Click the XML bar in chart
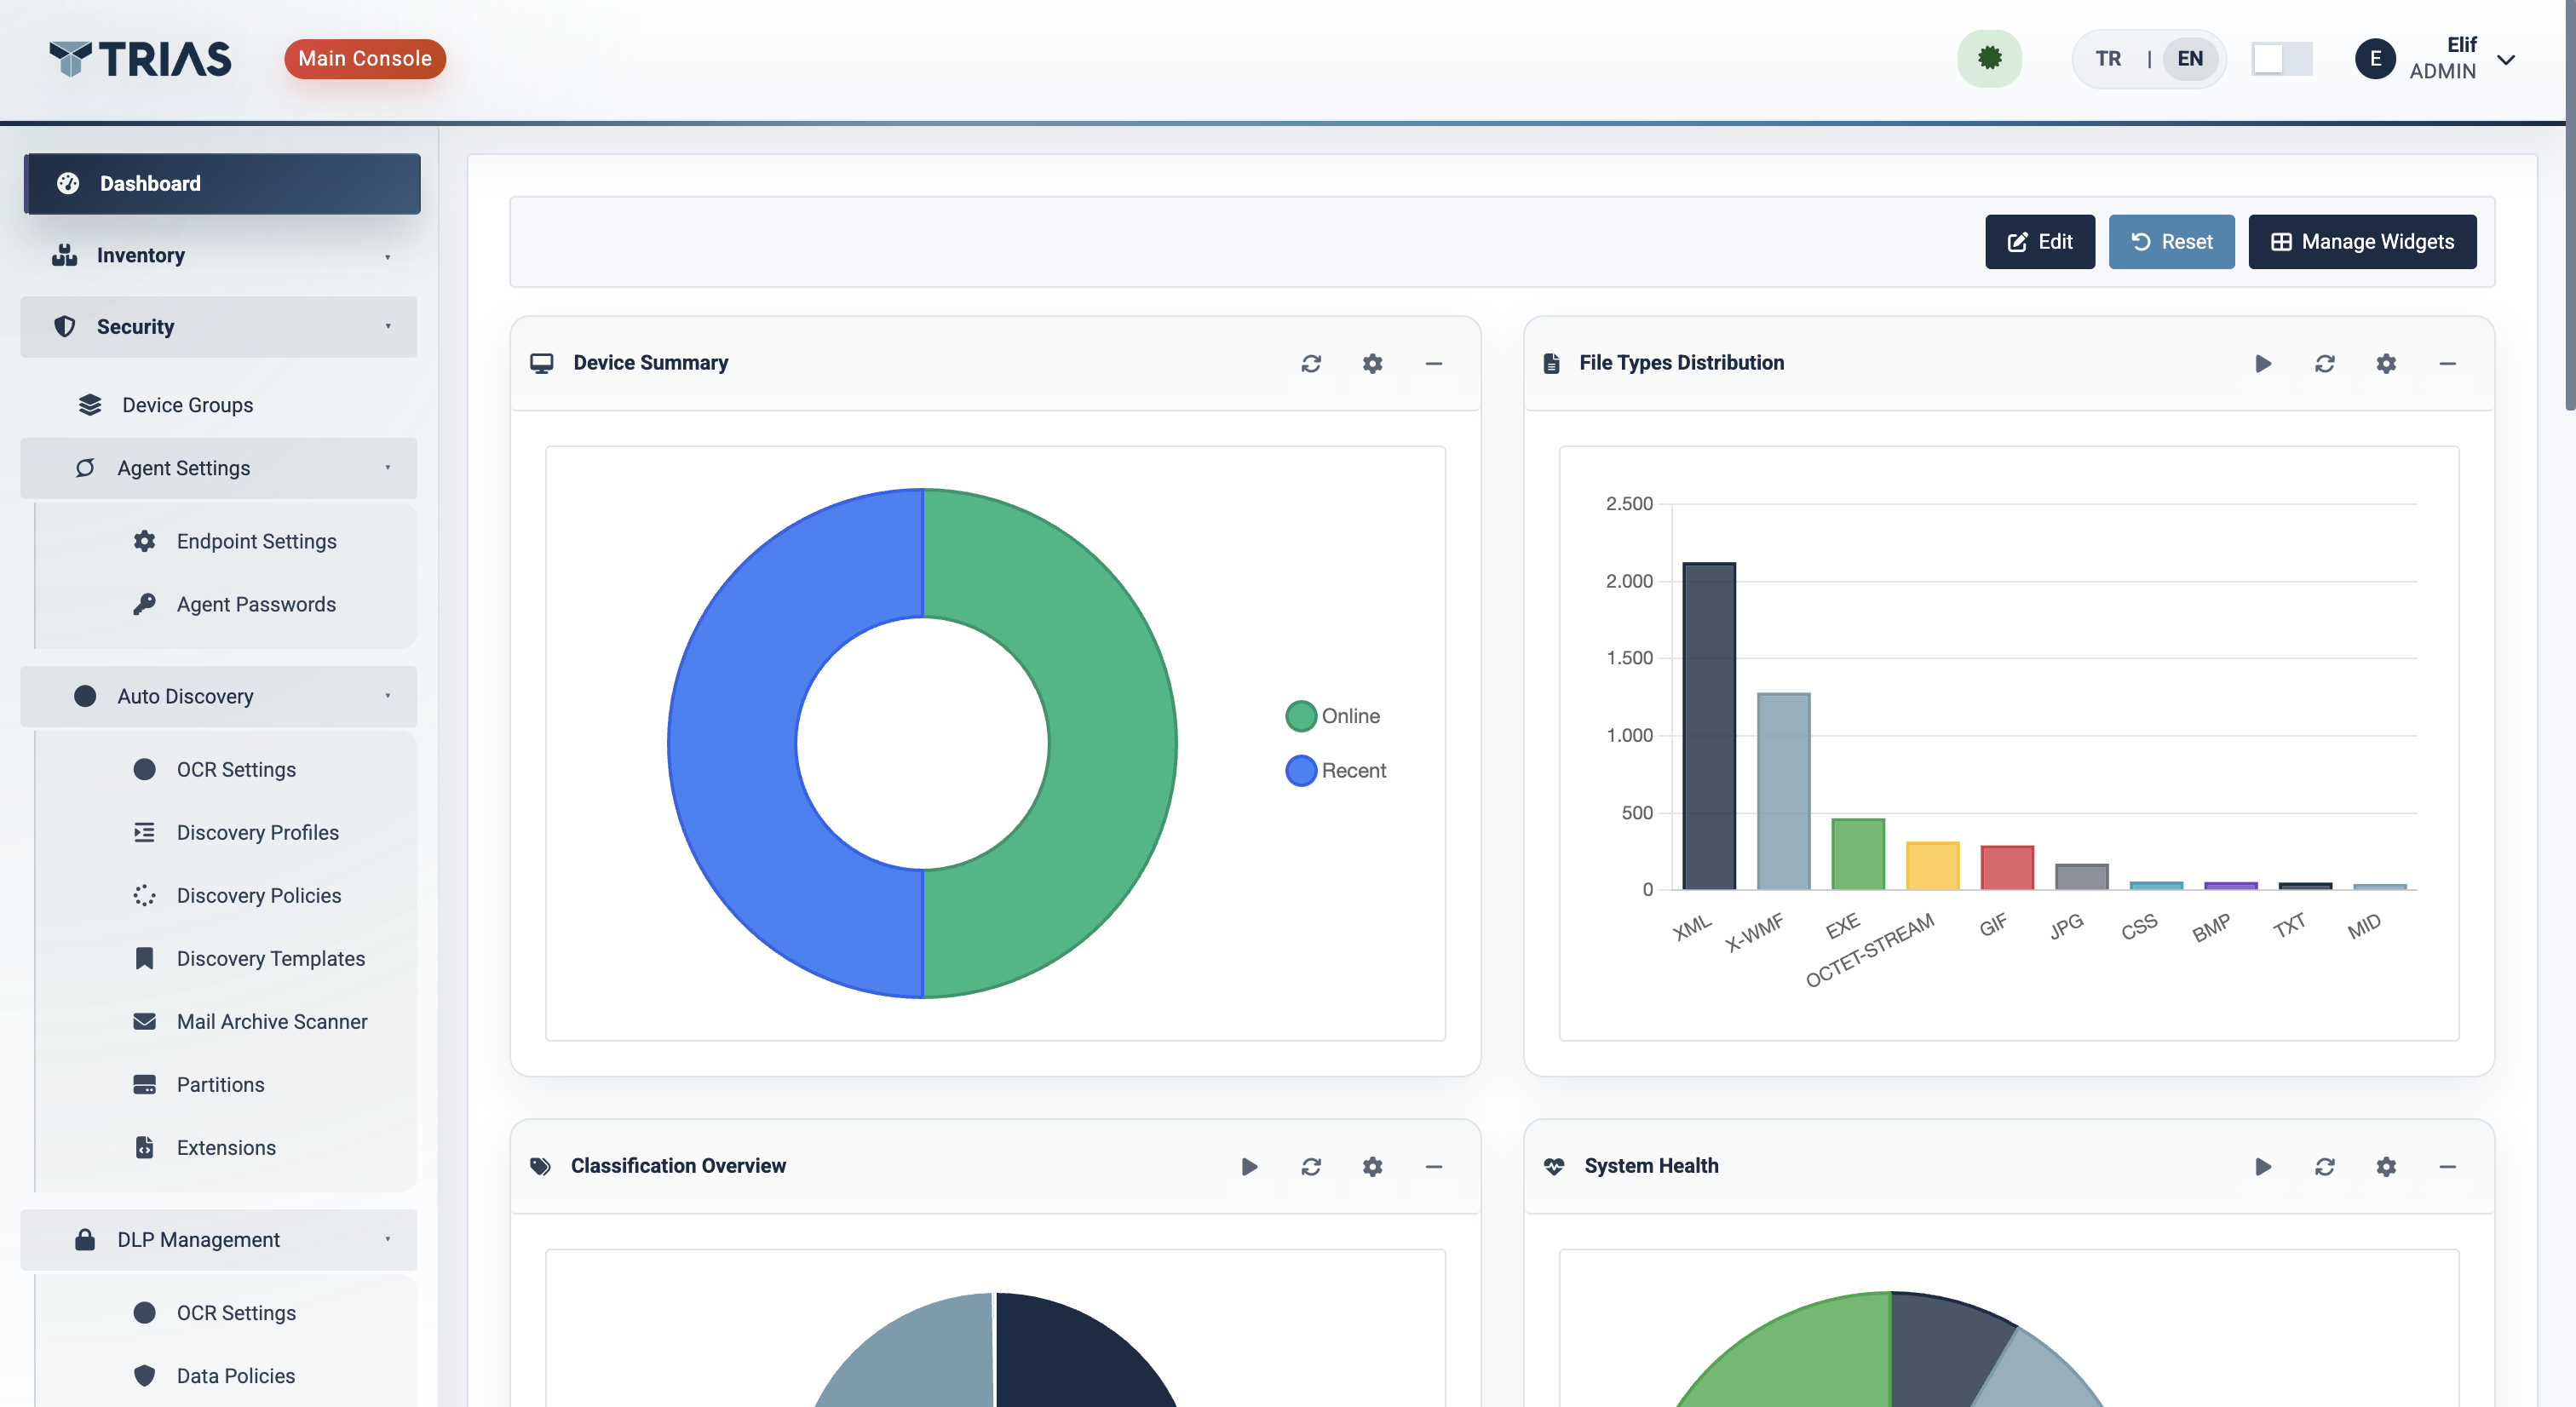Viewport: 2576px width, 1407px height. pyautogui.click(x=1709, y=726)
